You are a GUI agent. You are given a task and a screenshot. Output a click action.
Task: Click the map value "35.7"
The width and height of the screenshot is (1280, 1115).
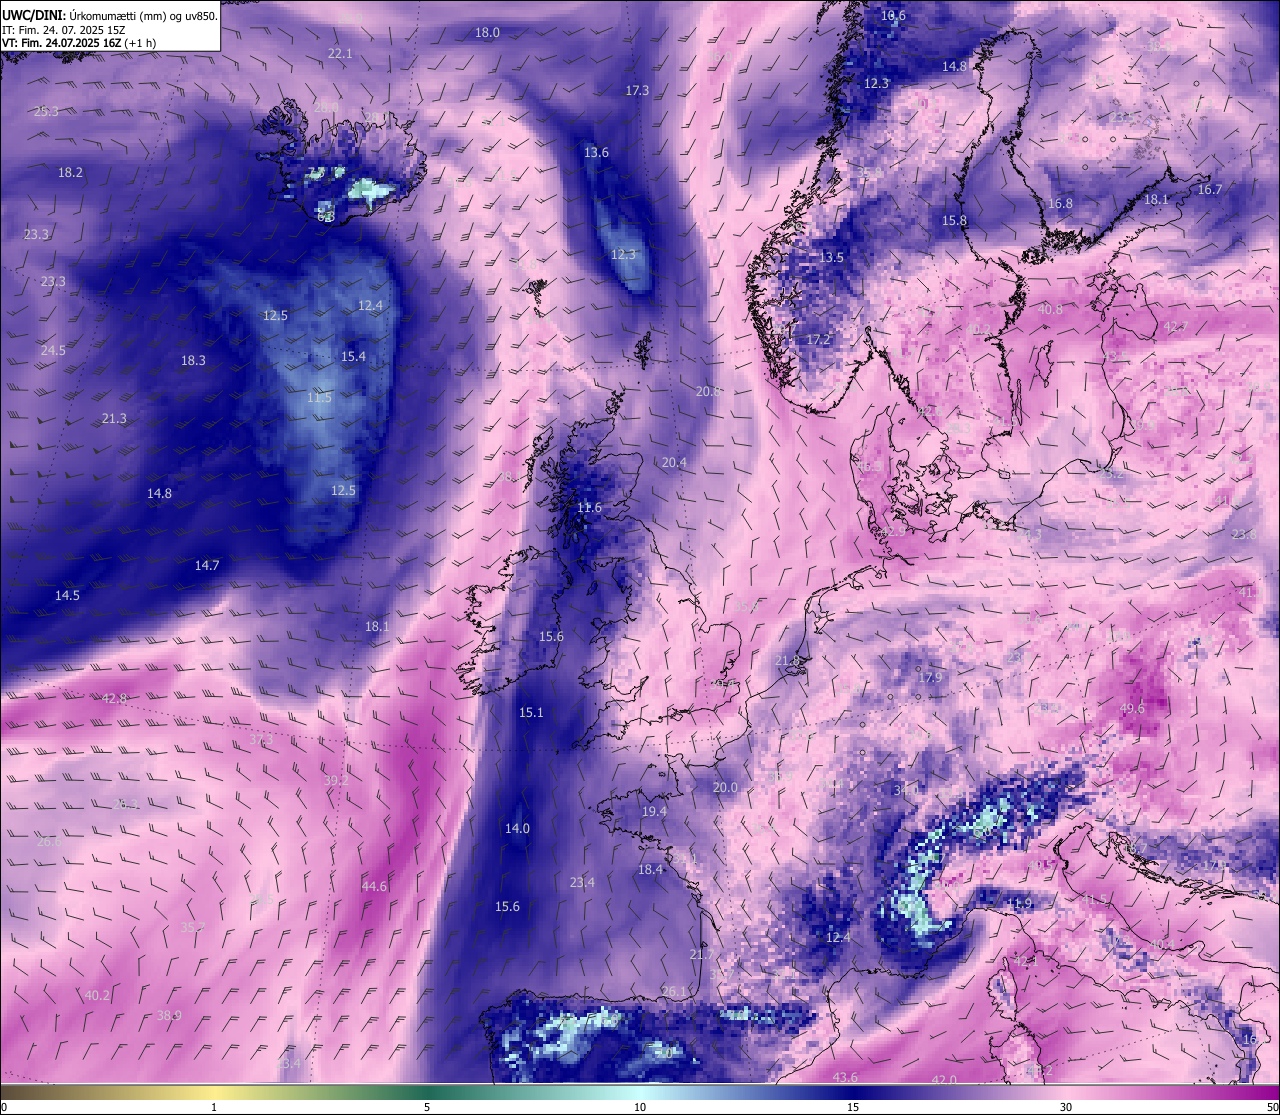[x=193, y=927]
